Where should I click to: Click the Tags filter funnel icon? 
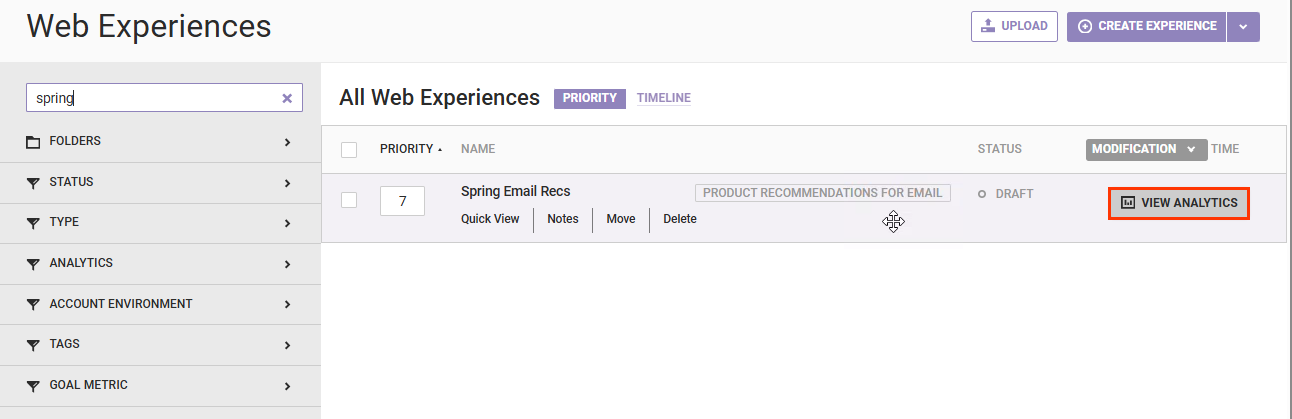coord(33,345)
